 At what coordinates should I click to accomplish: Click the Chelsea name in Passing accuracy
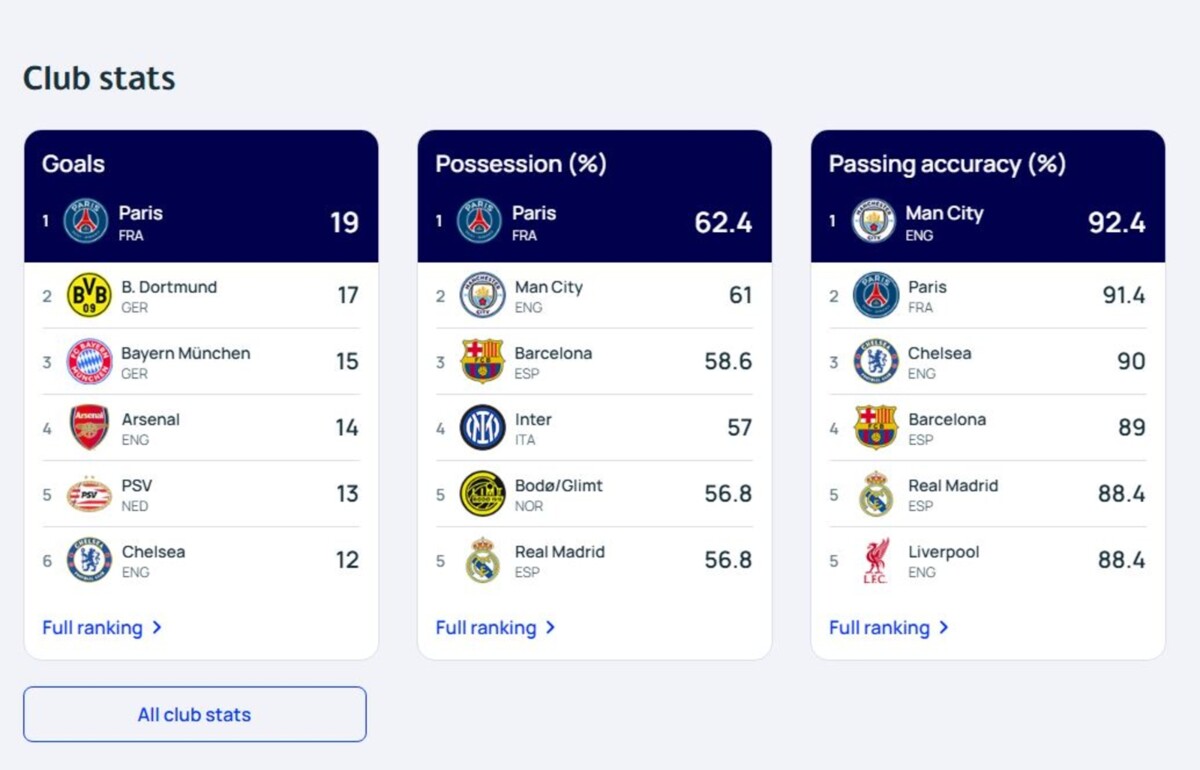tap(939, 353)
